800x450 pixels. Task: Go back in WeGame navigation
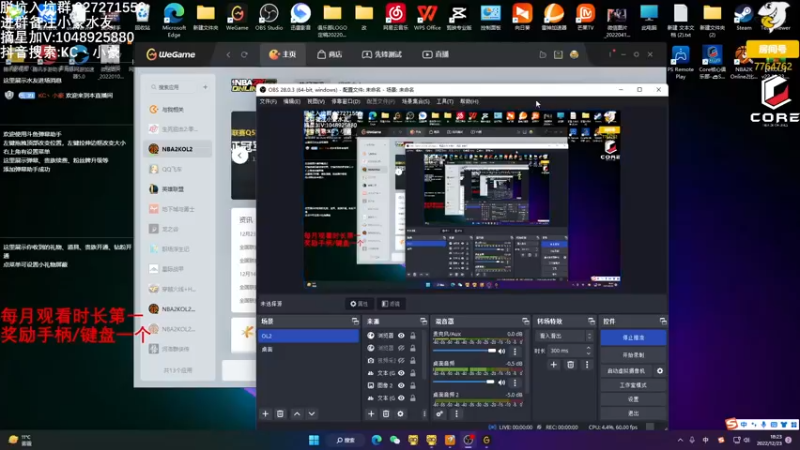click(229, 55)
